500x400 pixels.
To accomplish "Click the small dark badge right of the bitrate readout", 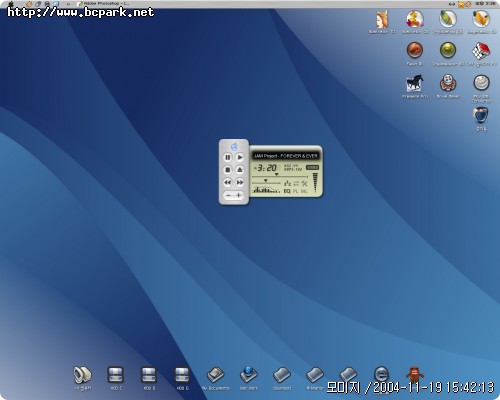I will point(312,167).
